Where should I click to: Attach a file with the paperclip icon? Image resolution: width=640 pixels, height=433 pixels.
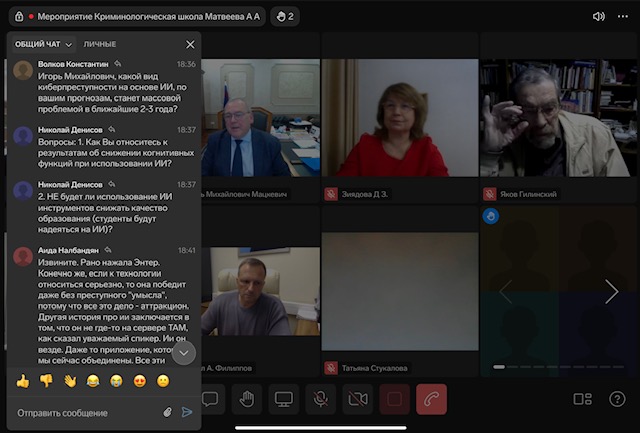coord(167,411)
